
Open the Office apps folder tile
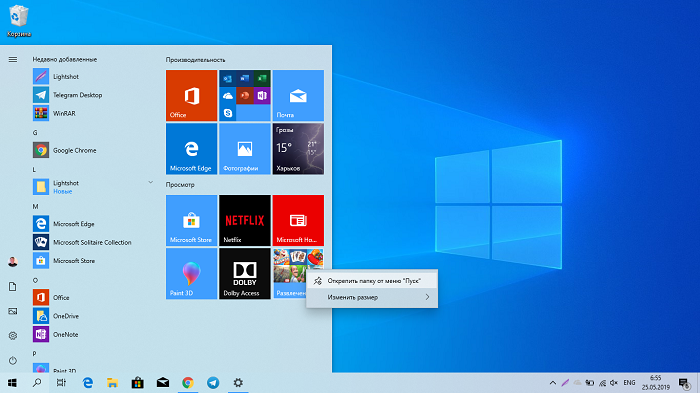(245, 96)
